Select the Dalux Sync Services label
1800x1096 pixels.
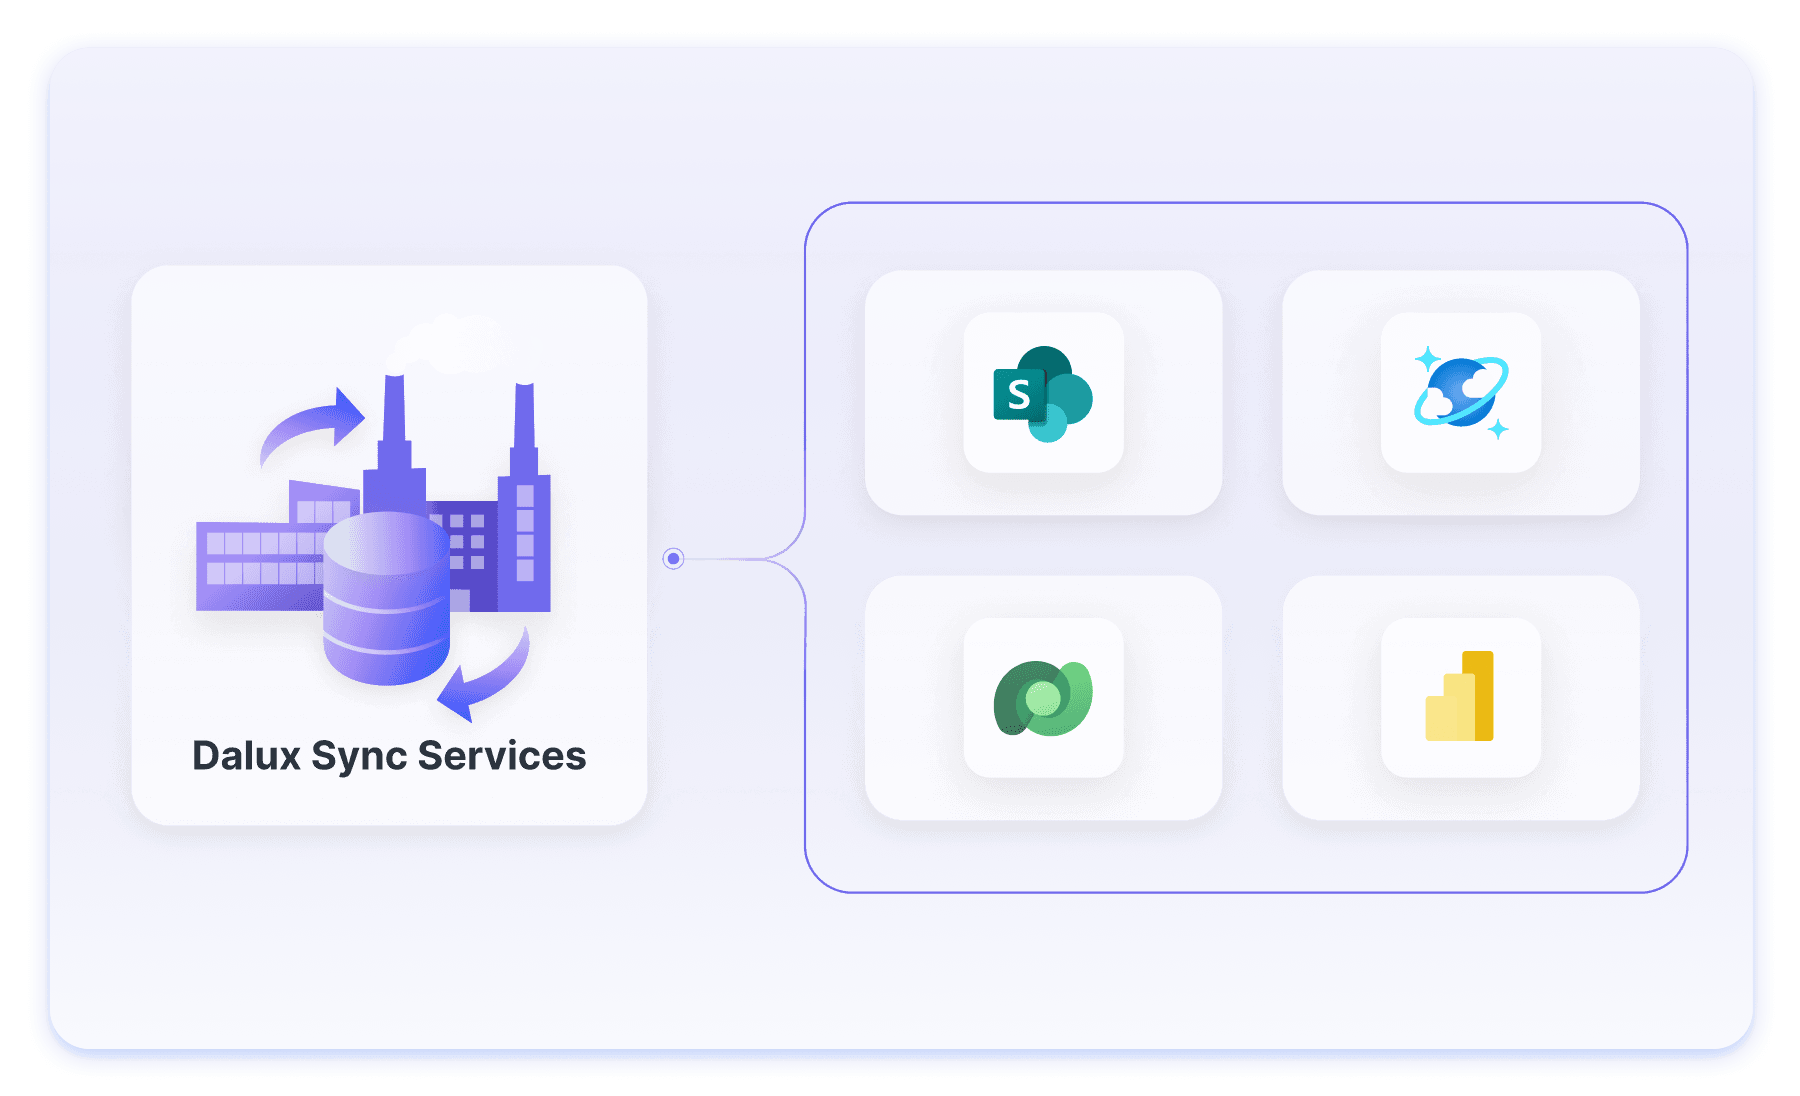click(x=389, y=757)
